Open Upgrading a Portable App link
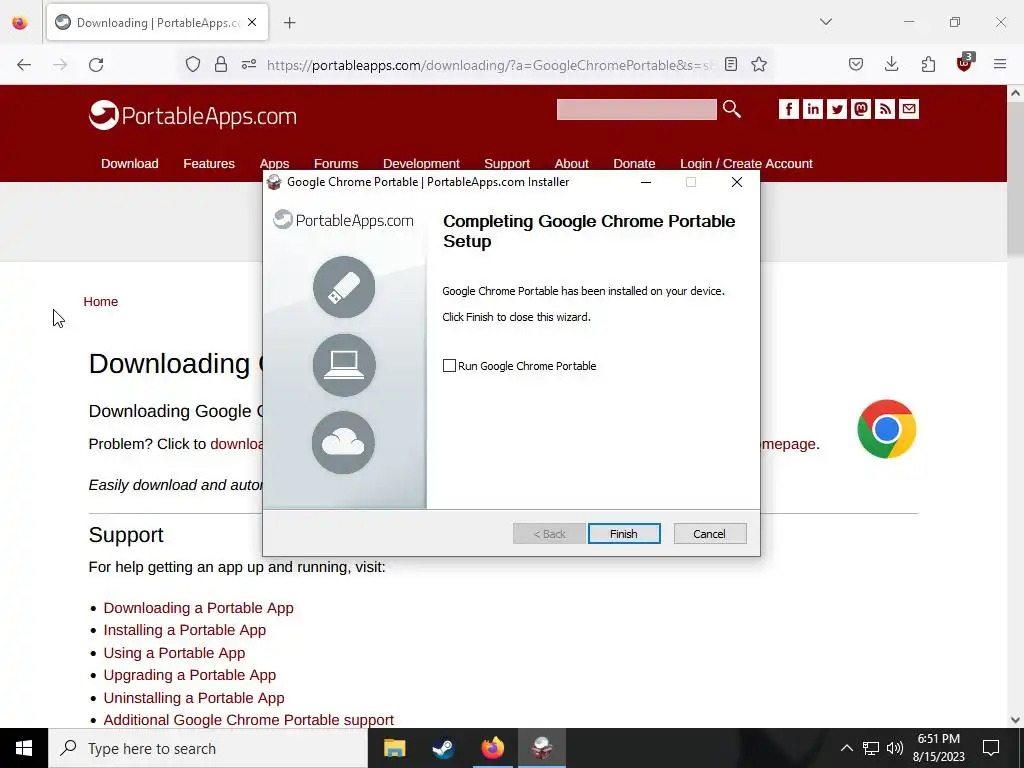 tap(190, 675)
